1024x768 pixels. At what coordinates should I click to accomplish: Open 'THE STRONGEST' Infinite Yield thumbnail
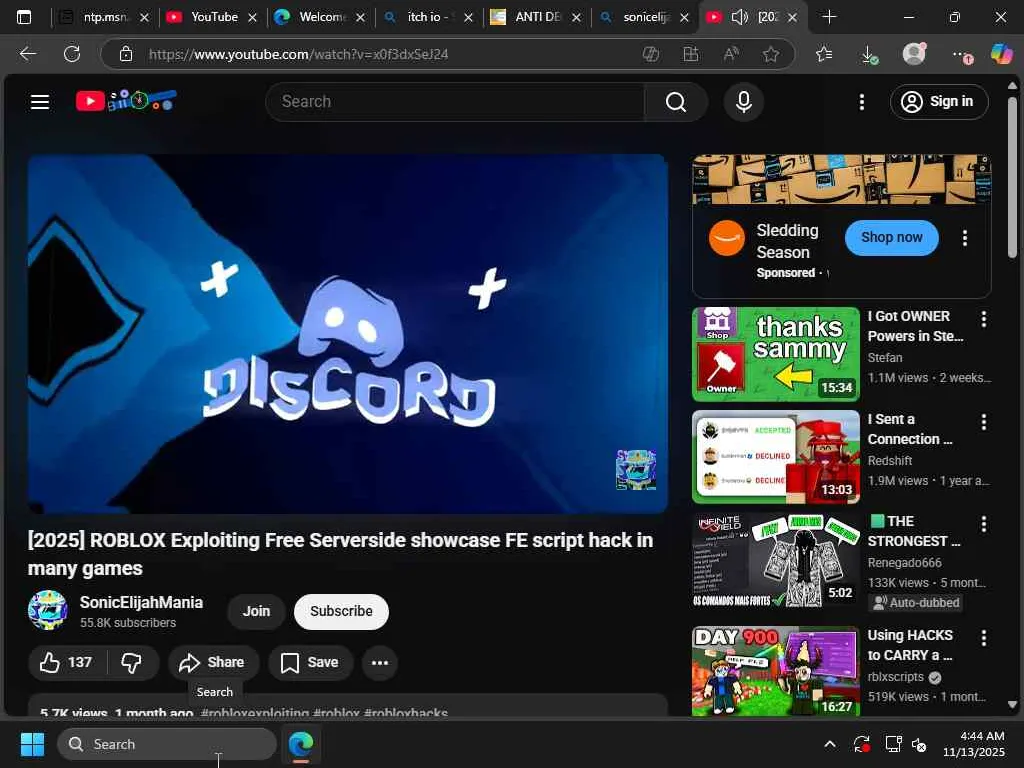pos(776,561)
